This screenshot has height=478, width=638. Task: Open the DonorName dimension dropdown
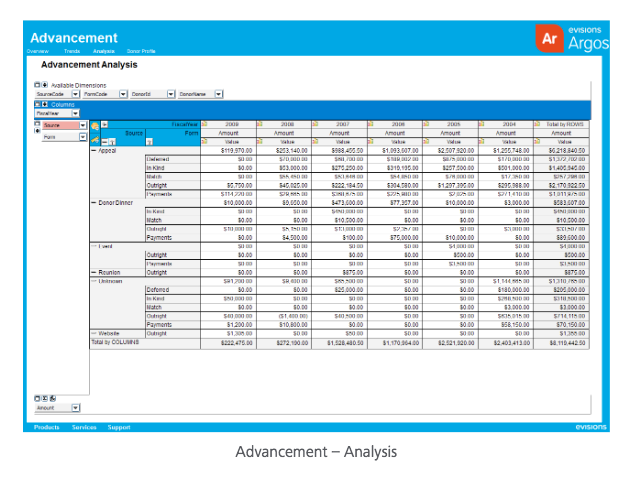[218, 94]
